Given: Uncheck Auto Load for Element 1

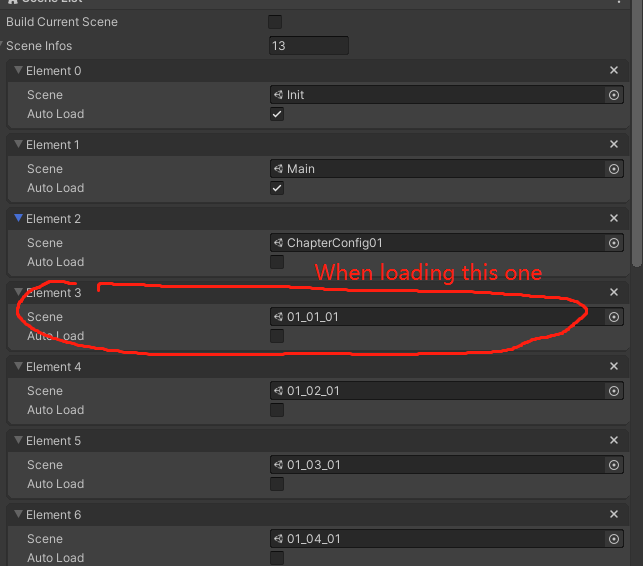Looking at the screenshot, I should click(x=277, y=188).
